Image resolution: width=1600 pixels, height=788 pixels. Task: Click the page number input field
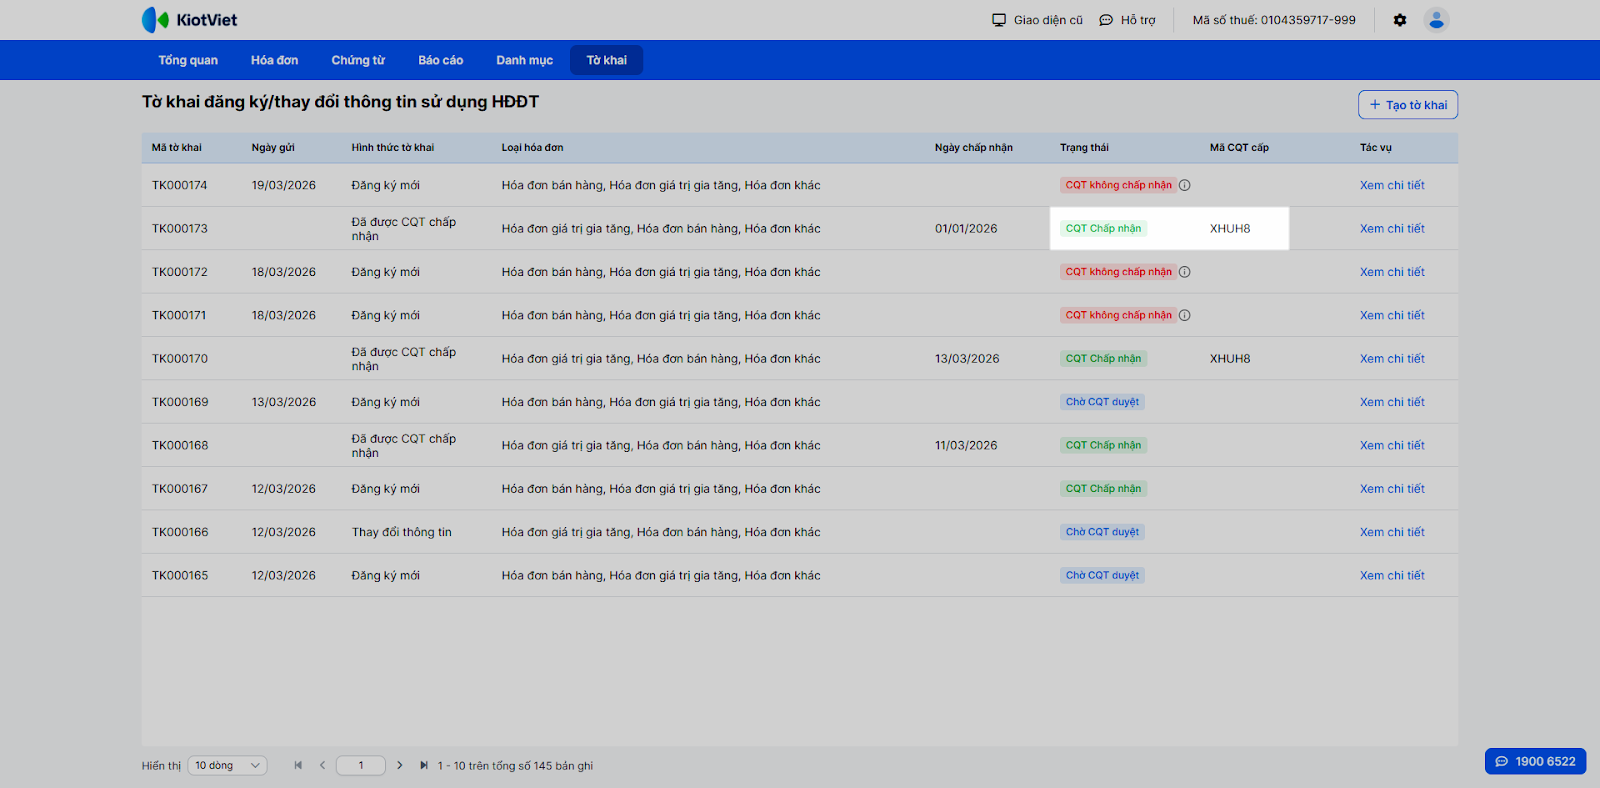point(361,765)
